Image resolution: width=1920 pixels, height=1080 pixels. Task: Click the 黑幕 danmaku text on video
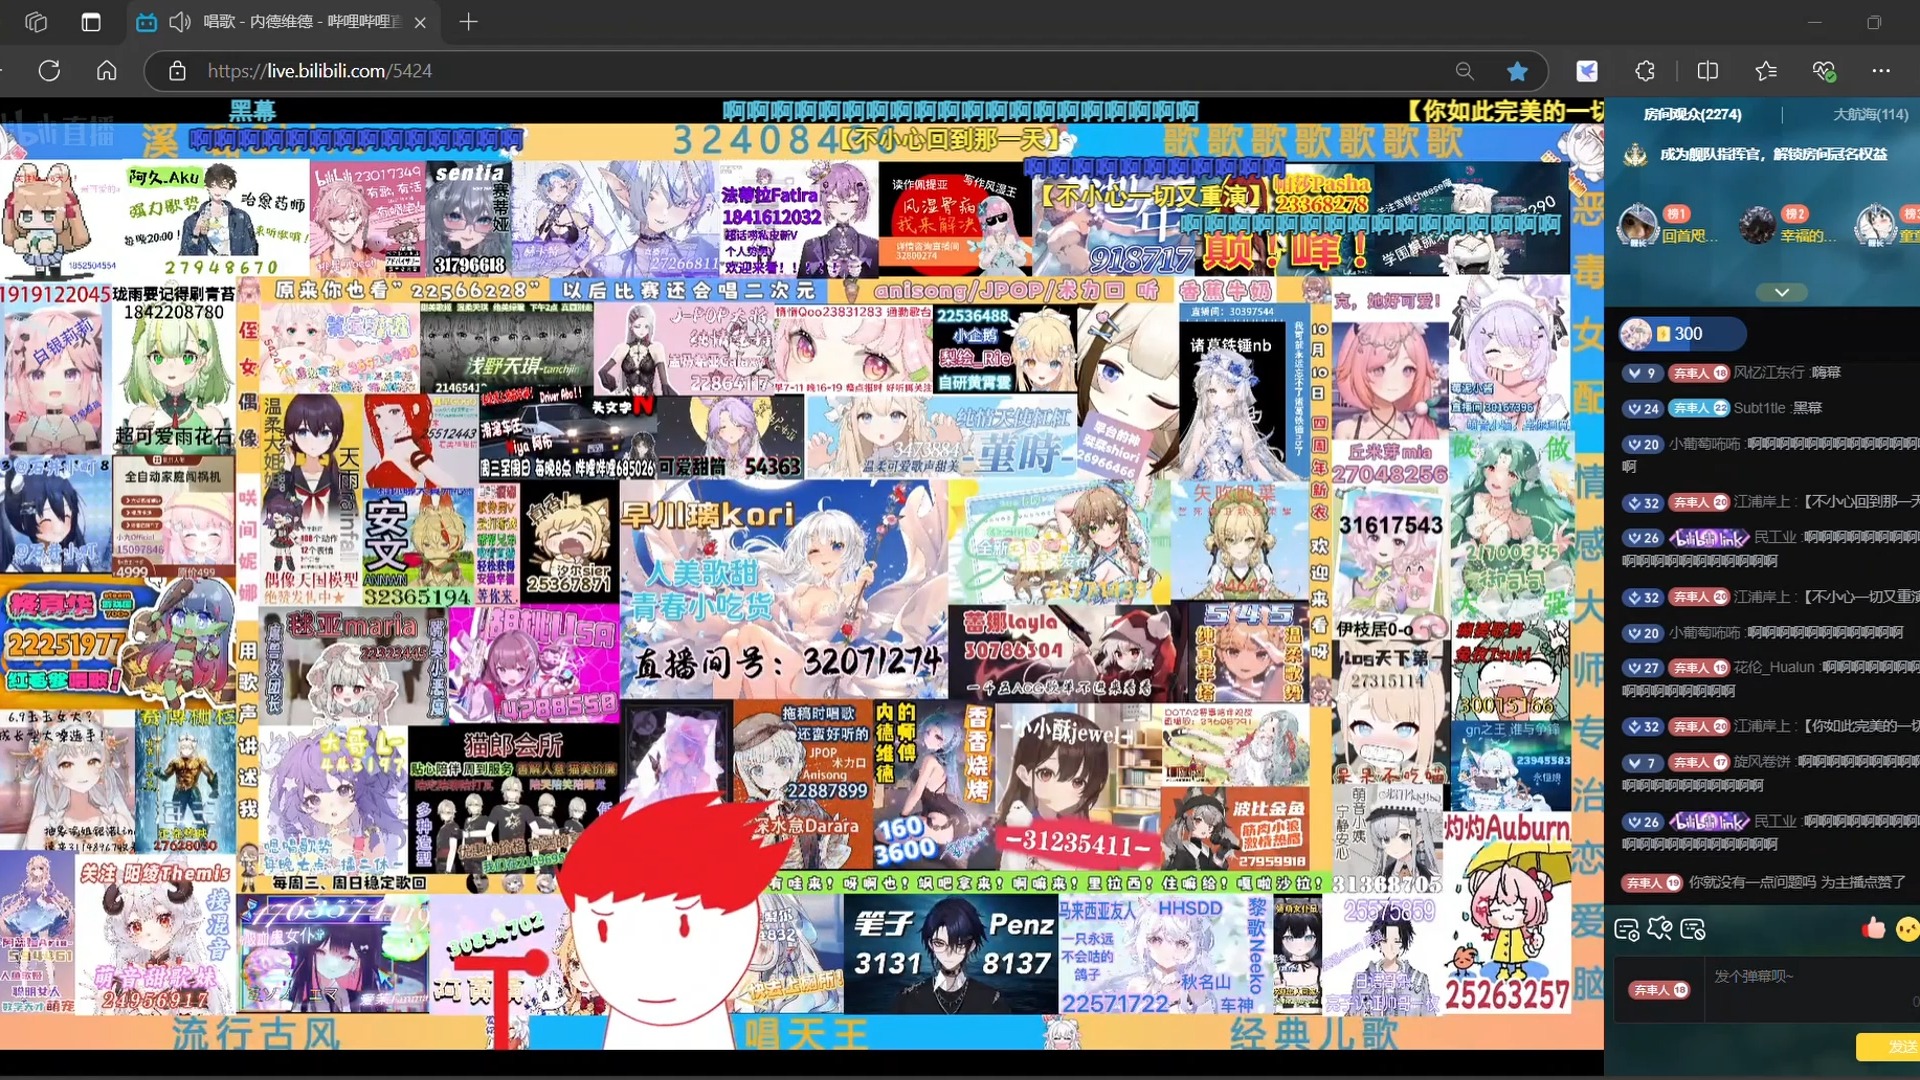252,110
